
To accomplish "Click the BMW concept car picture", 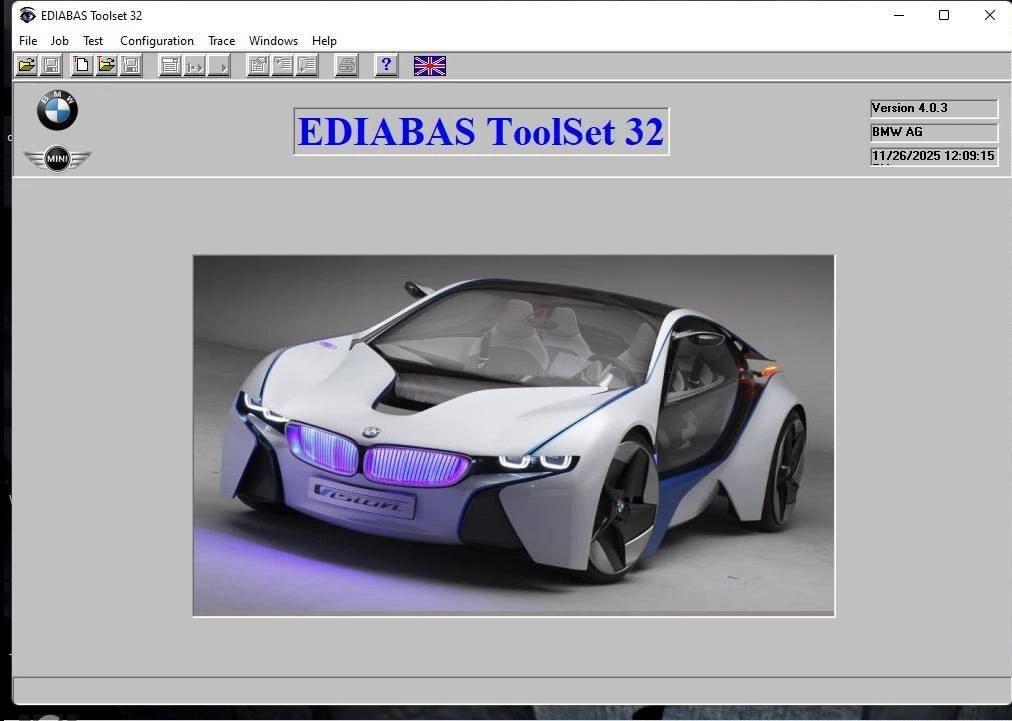I will pyautogui.click(x=514, y=436).
